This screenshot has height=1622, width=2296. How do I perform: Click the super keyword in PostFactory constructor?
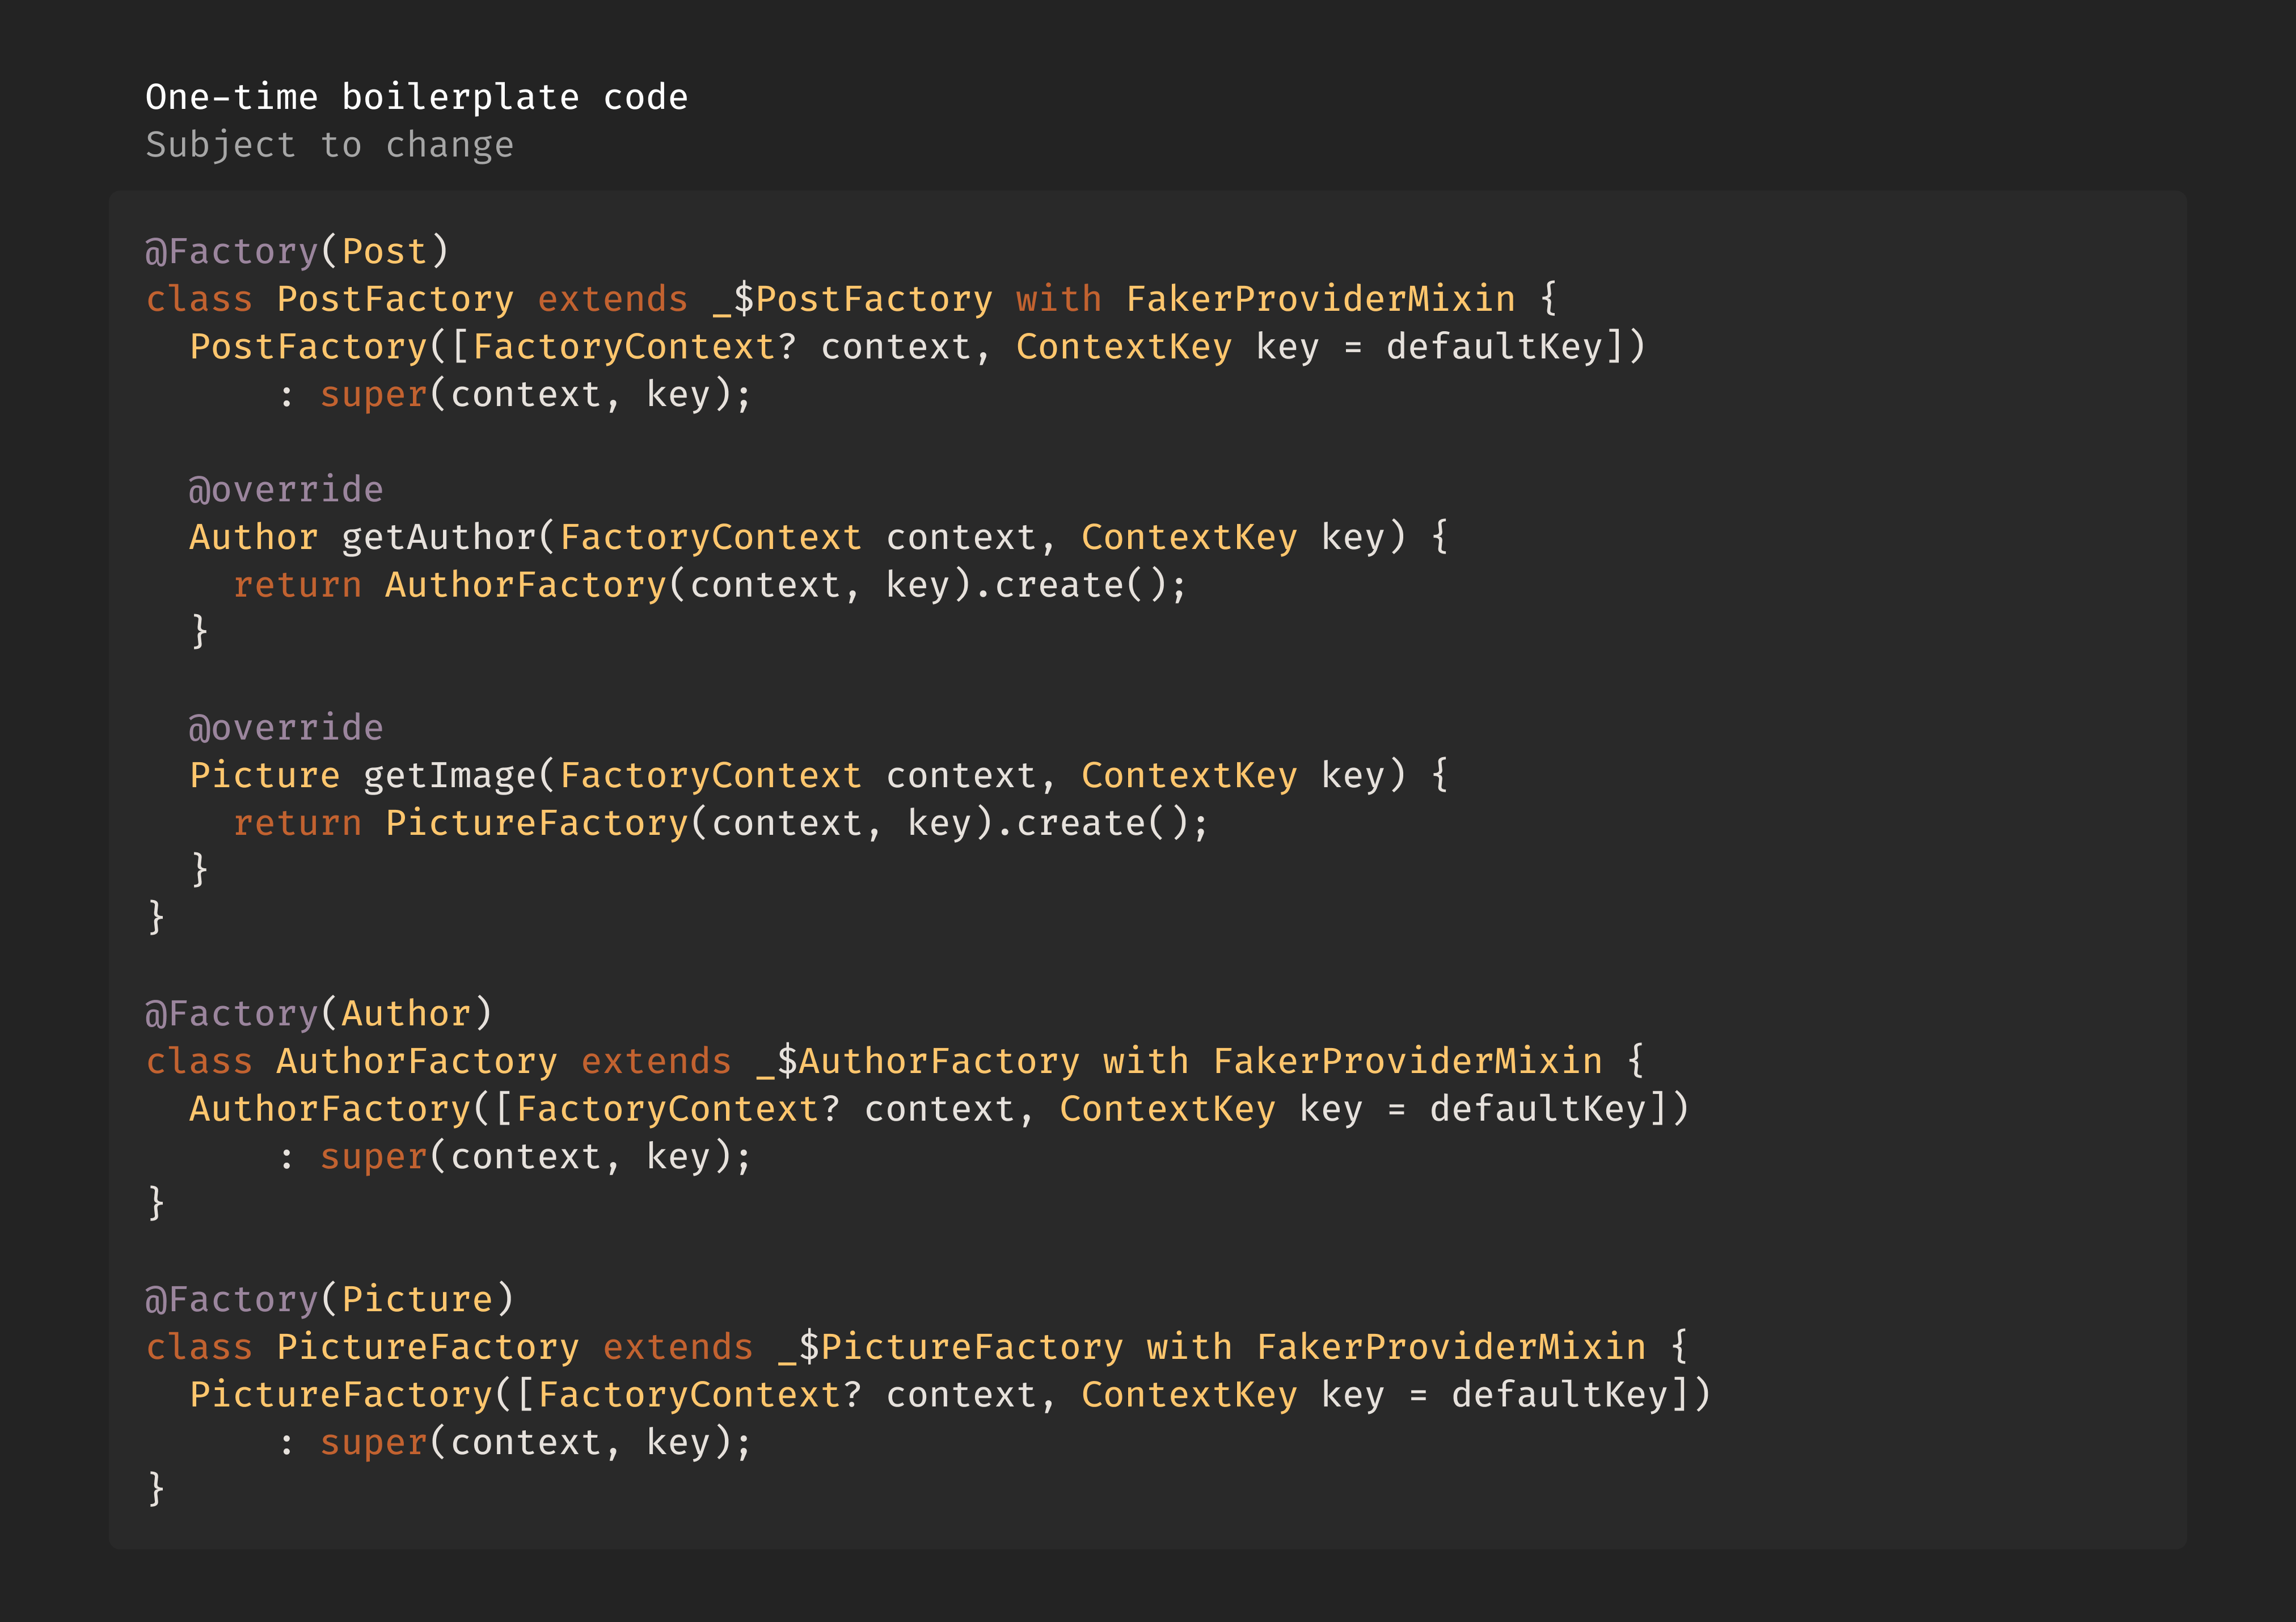pos(373,395)
